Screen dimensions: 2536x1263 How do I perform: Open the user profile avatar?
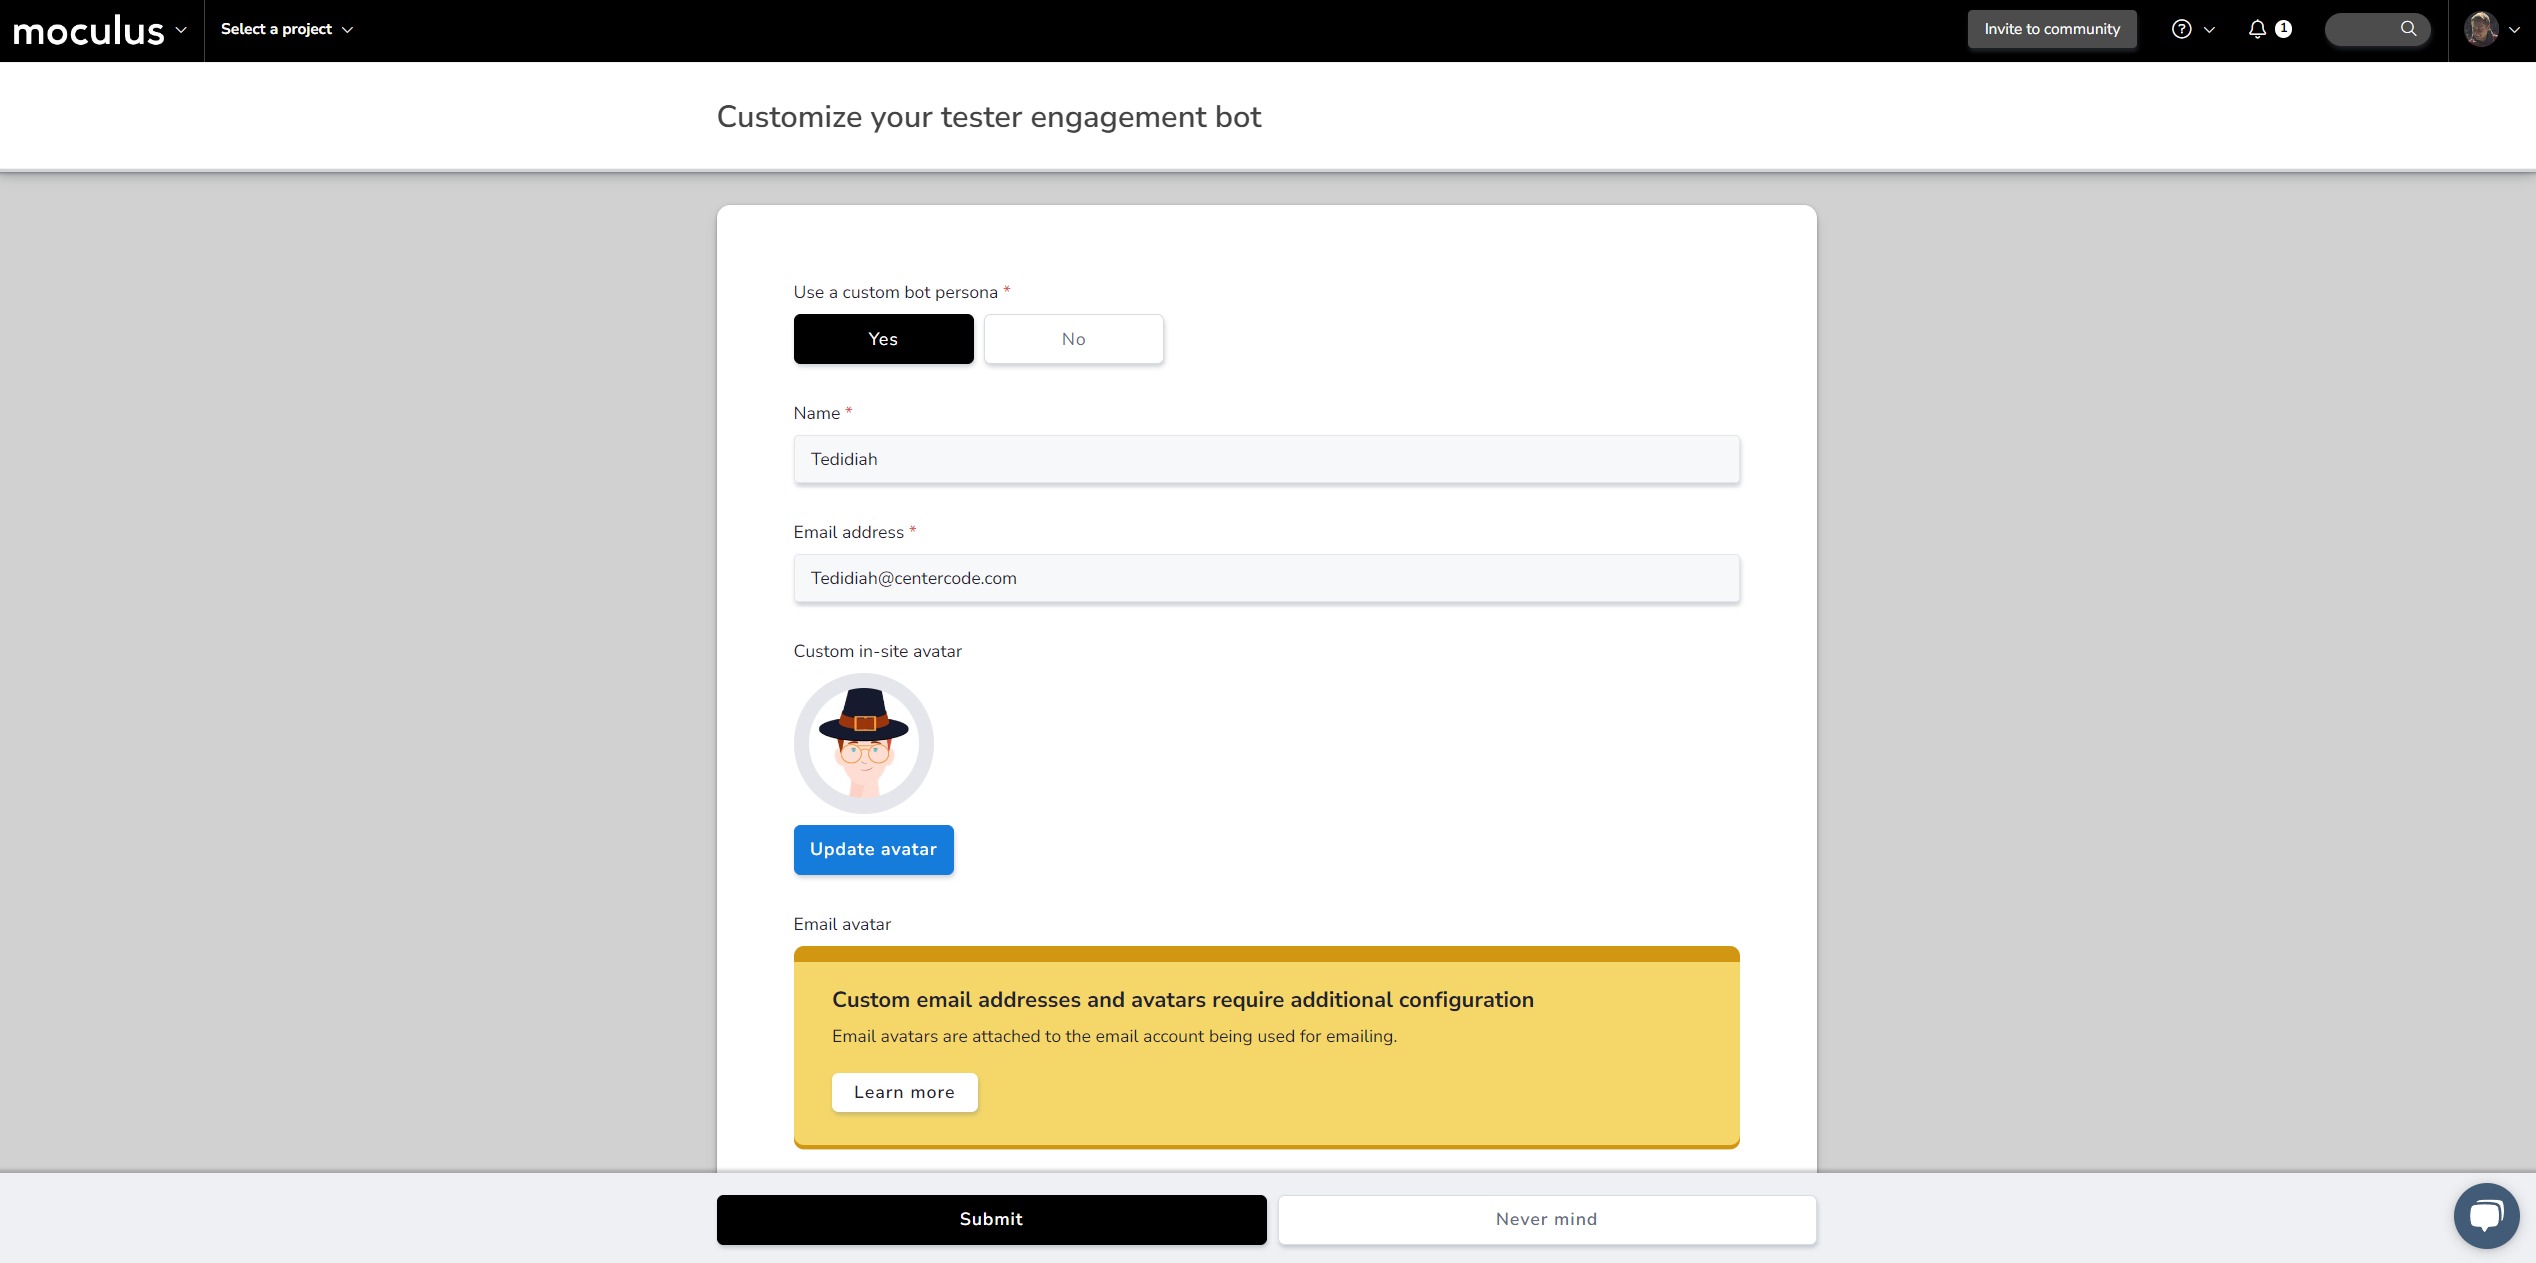point(2480,29)
